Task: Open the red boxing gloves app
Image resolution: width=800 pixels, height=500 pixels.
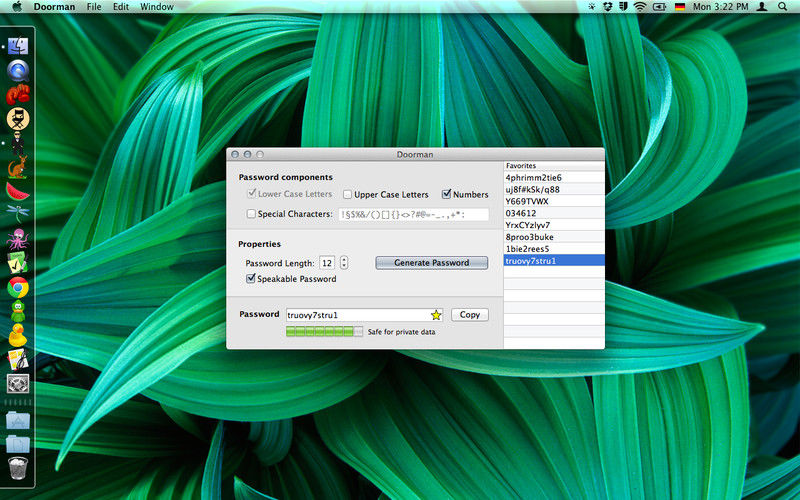Action: tap(18, 94)
